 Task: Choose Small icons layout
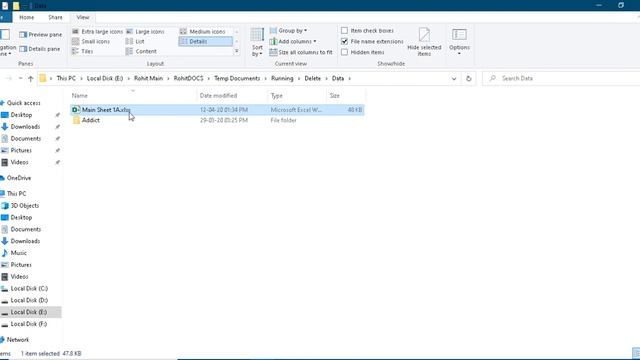click(91, 41)
